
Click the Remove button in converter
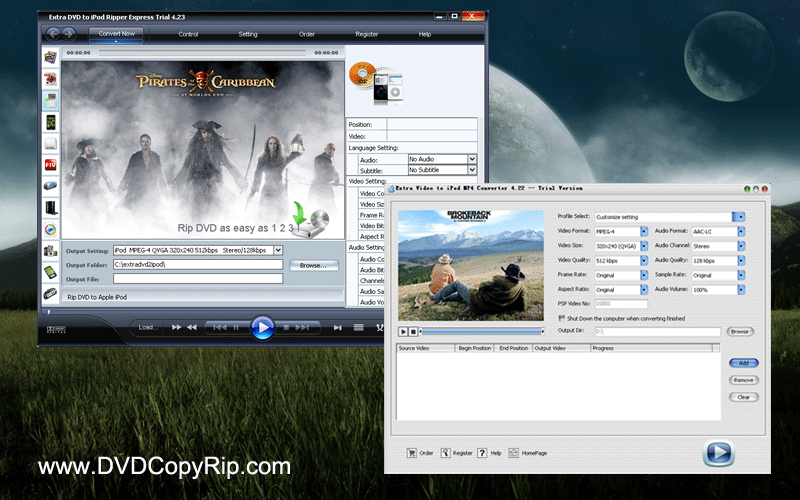coord(744,380)
